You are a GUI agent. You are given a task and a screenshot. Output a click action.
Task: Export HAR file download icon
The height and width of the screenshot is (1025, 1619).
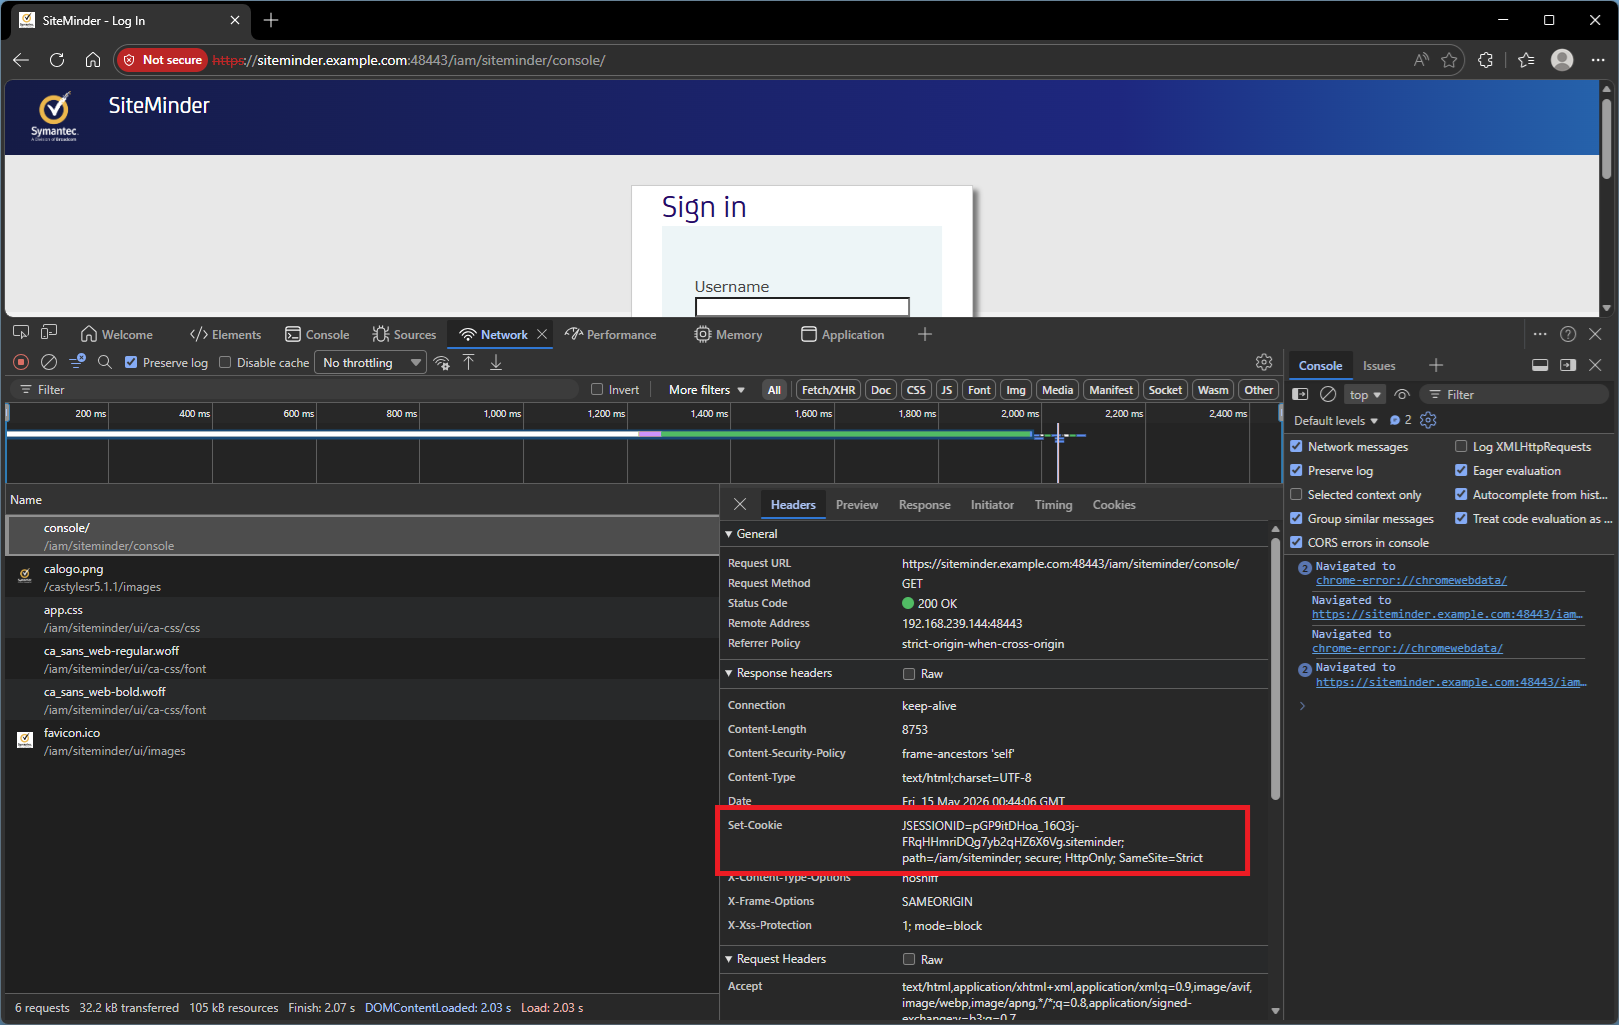(496, 362)
